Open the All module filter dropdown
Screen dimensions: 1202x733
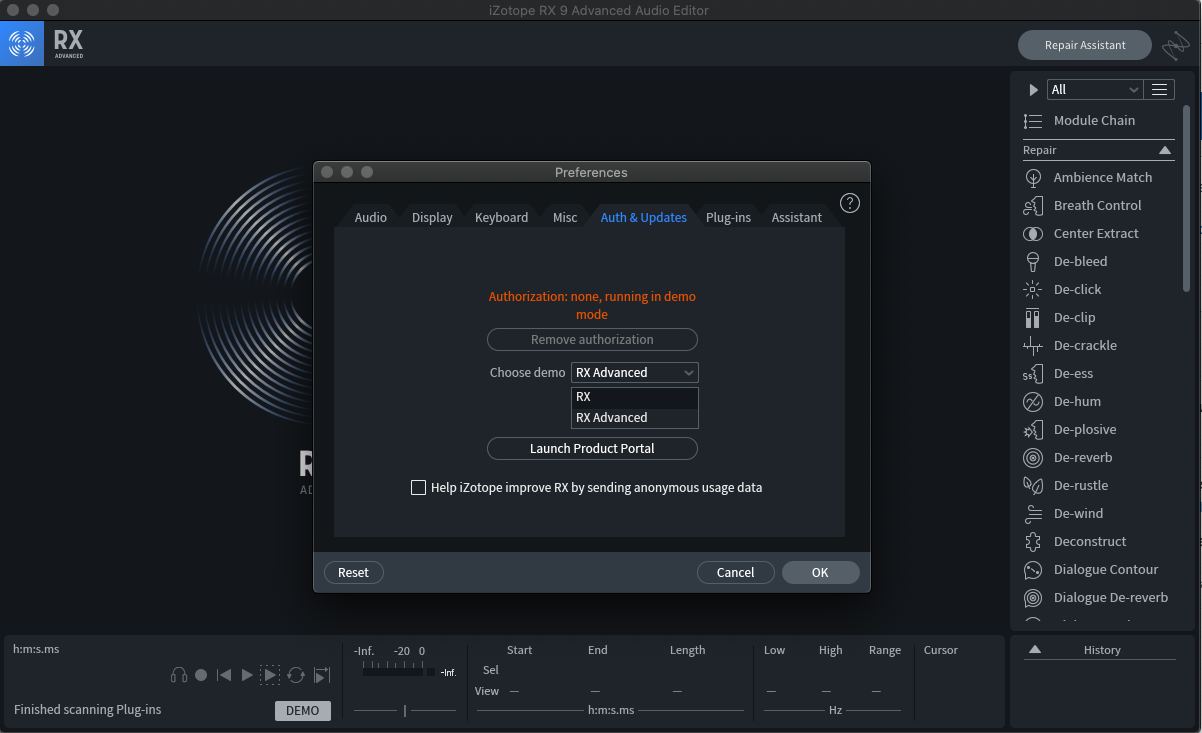coord(1095,89)
